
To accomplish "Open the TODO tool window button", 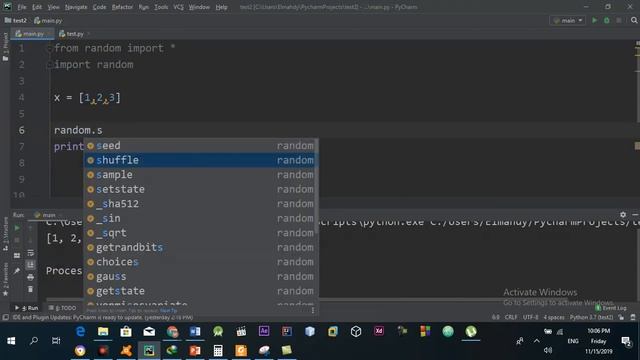I will pyautogui.click(x=62, y=308).
